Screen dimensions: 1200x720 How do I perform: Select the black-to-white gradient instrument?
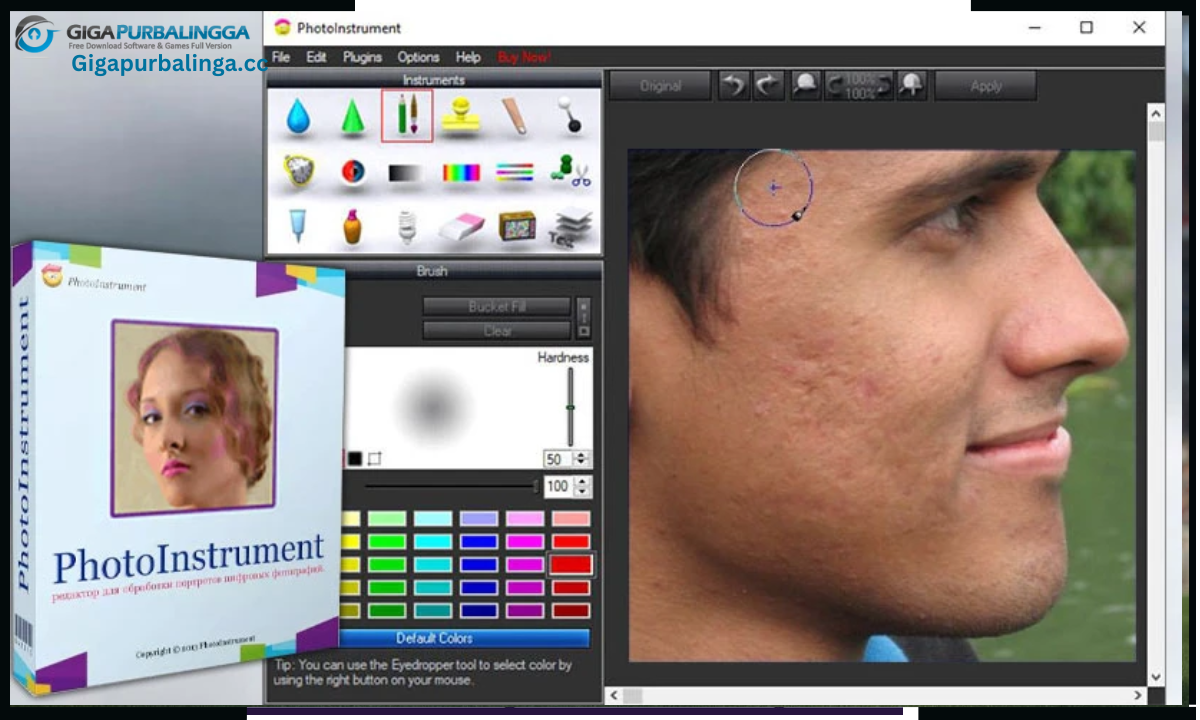406,173
